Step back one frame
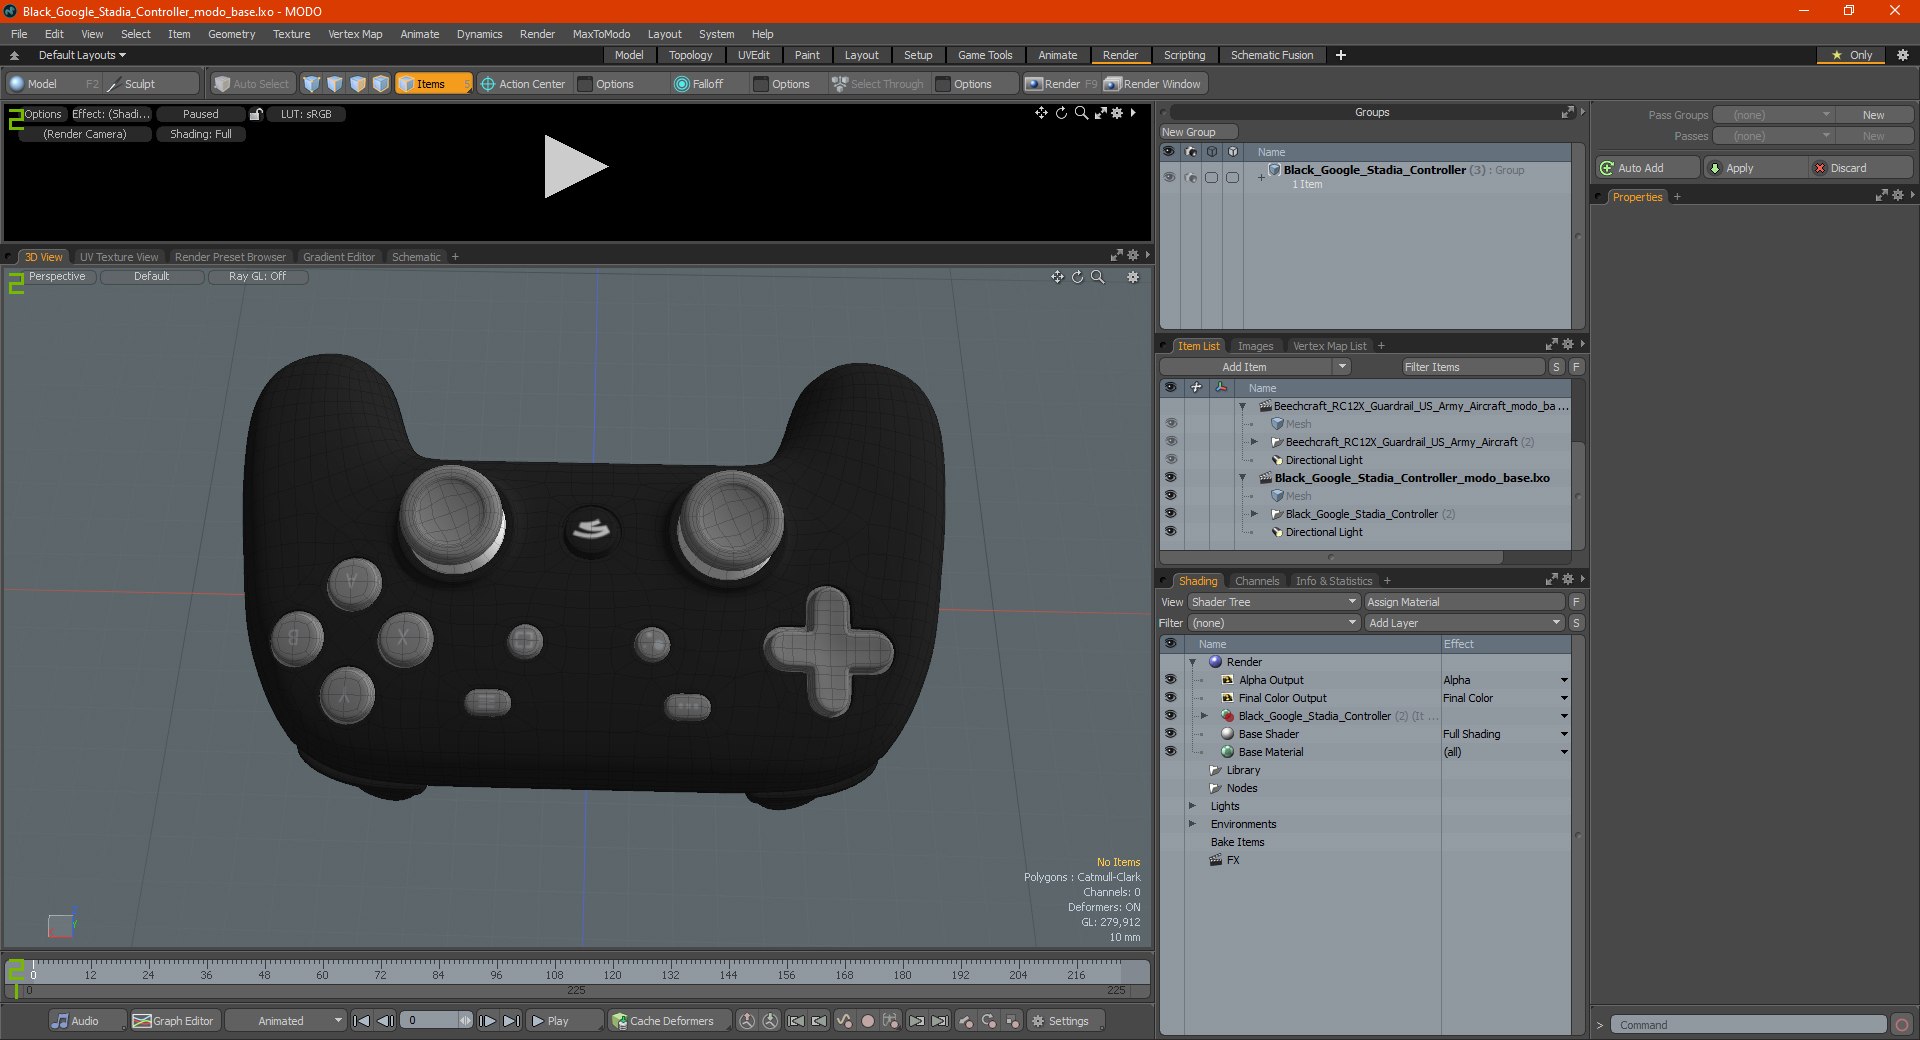Viewport: 1920px width, 1040px height. [385, 1021]
